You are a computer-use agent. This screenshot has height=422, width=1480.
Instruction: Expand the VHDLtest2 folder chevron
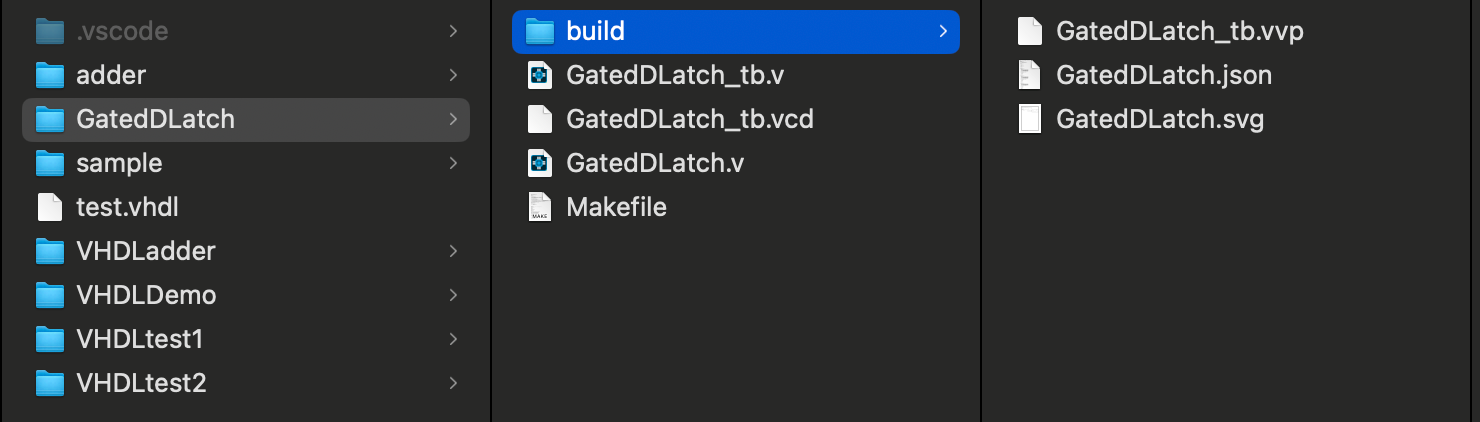click(x=453, y=383)
